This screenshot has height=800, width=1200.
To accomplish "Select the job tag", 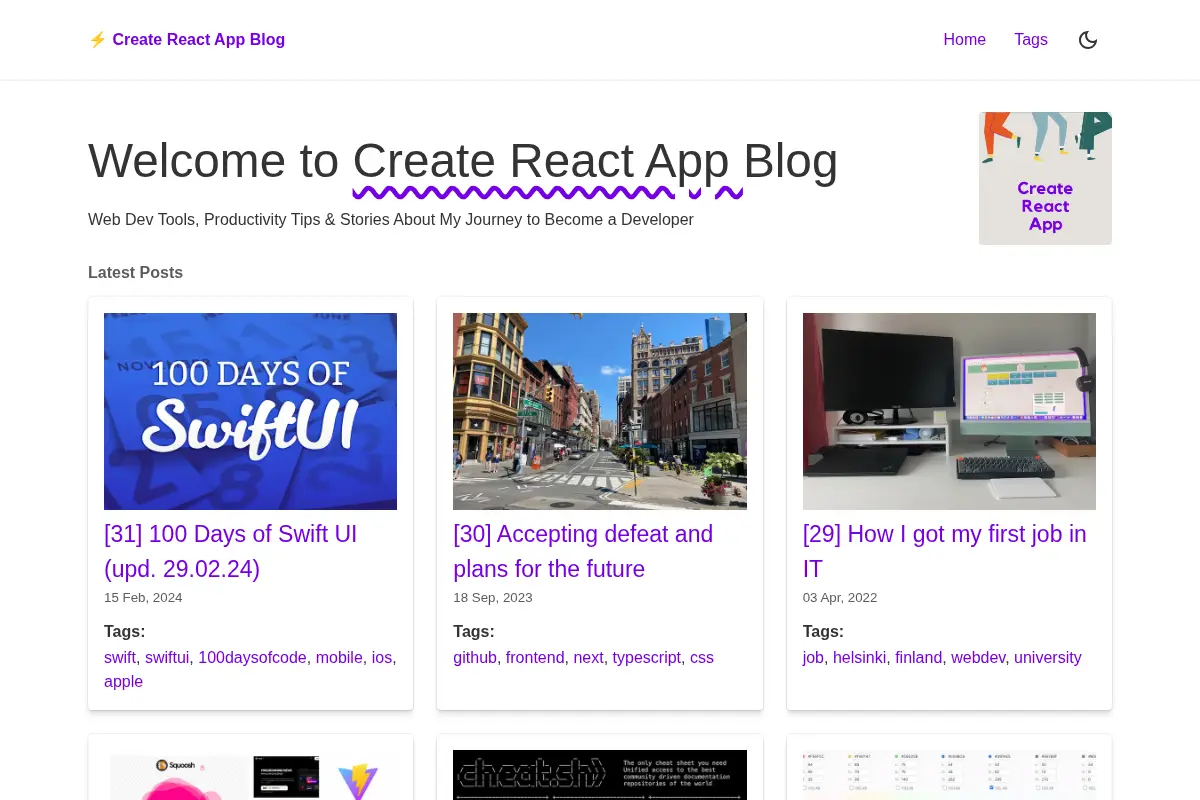I will pos(813,658).
